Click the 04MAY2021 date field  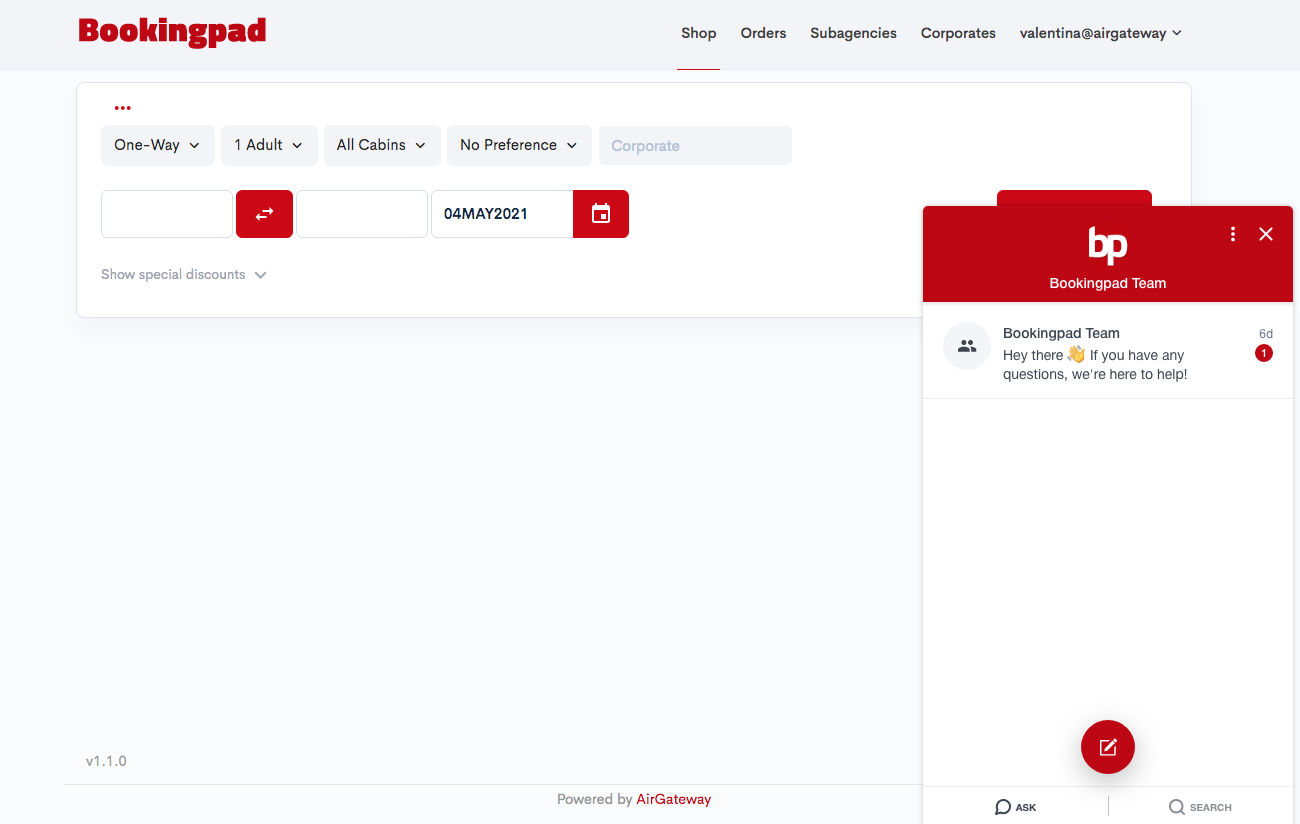[502, 214]
